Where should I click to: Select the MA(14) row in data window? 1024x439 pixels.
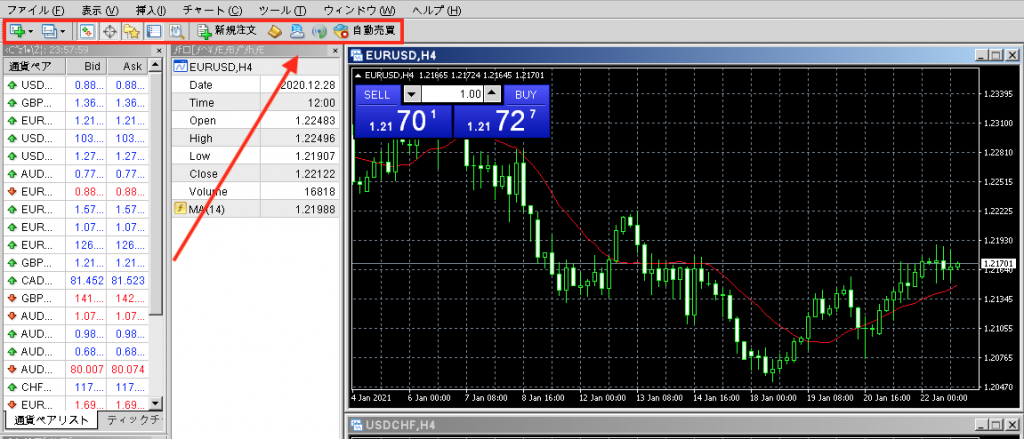click(x=255, y=208)
